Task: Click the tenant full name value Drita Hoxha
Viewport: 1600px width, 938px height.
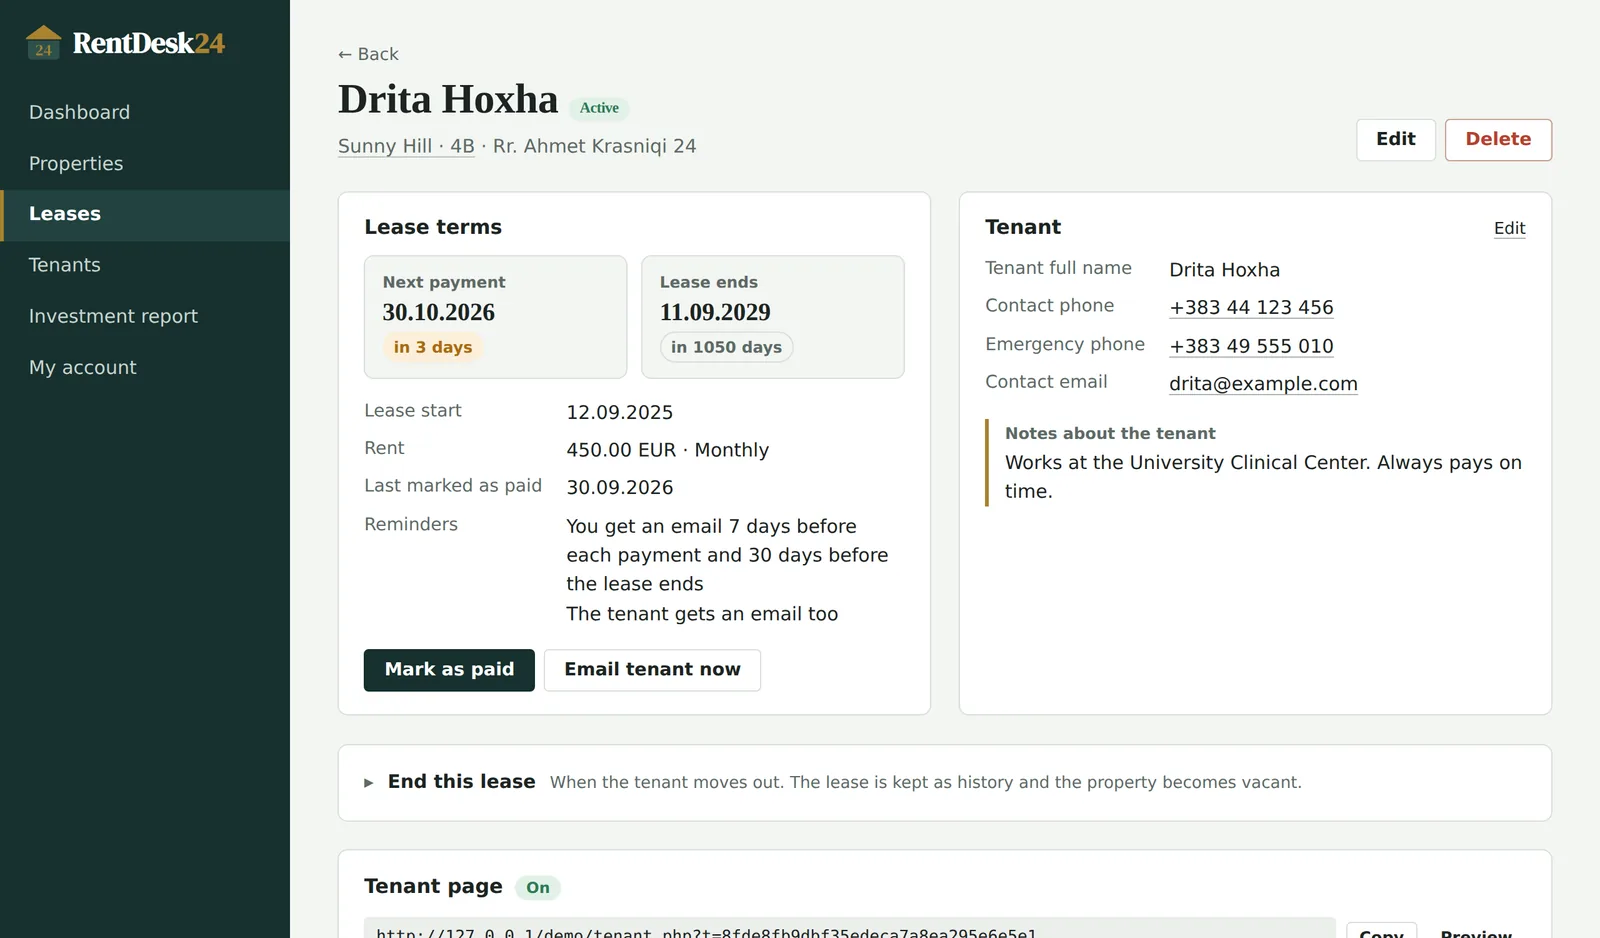Action: click(x=1224, y=270)
